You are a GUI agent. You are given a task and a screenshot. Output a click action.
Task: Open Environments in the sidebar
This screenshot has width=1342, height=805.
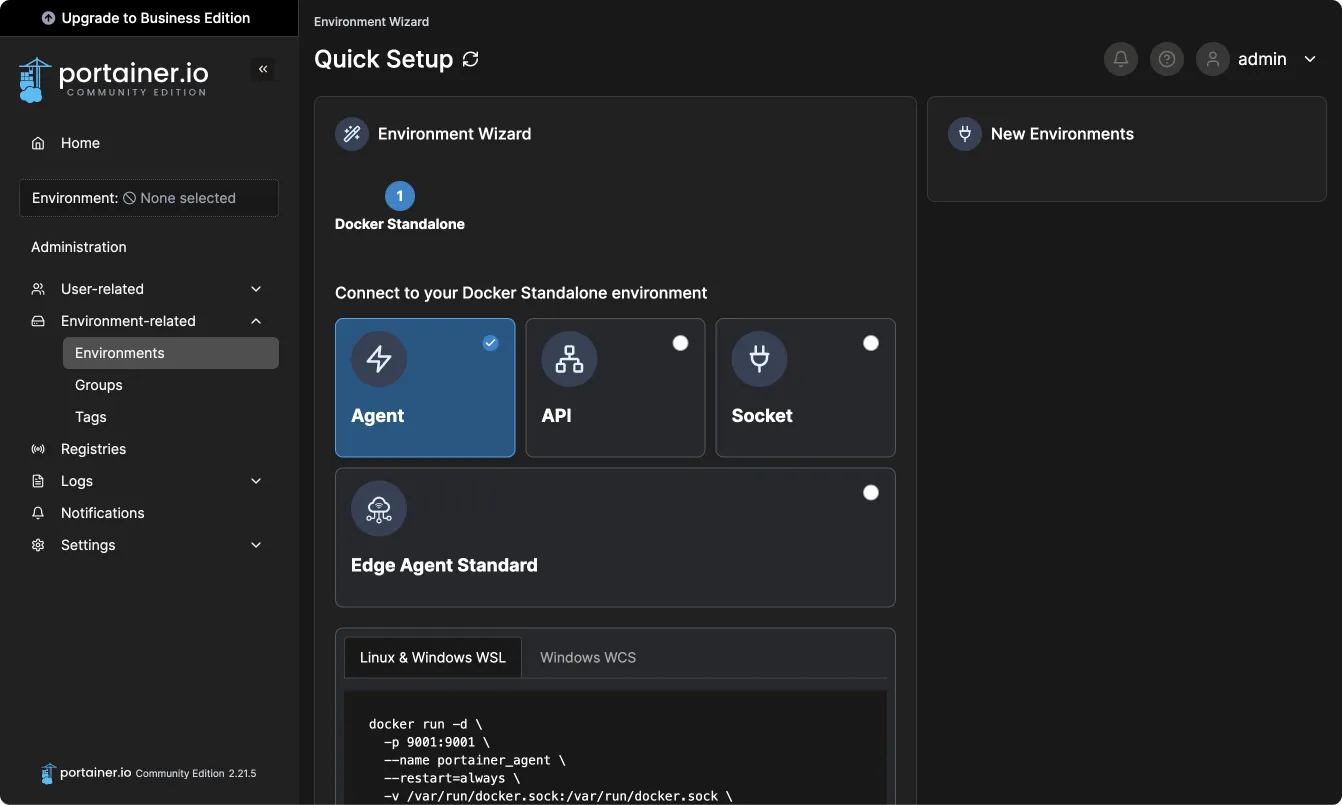(170, 353)
